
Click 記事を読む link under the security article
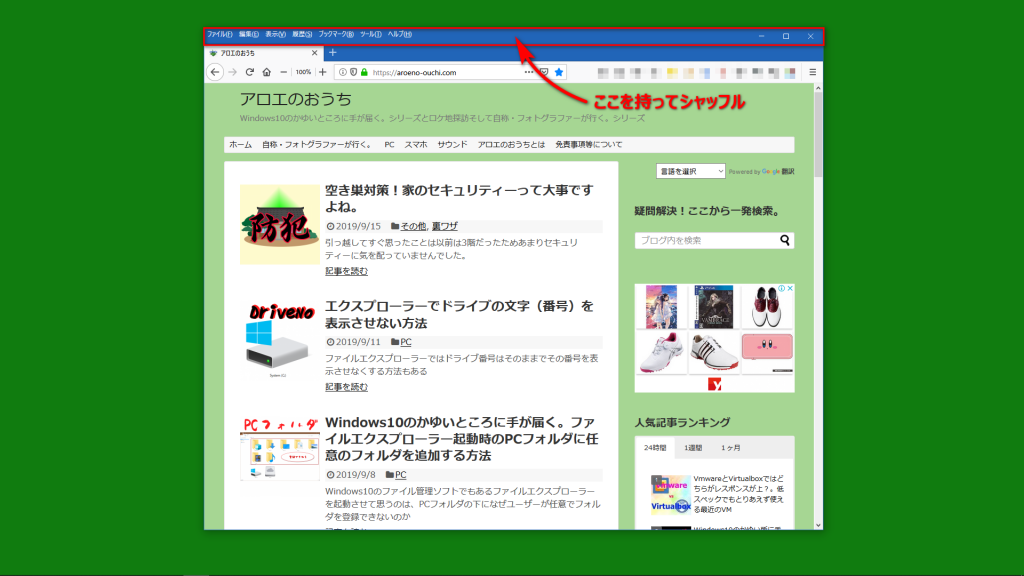tap(346, 271)
